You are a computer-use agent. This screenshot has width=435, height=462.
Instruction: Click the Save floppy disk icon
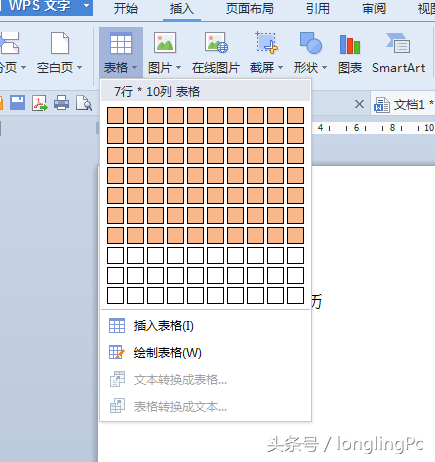coord(17,103)
